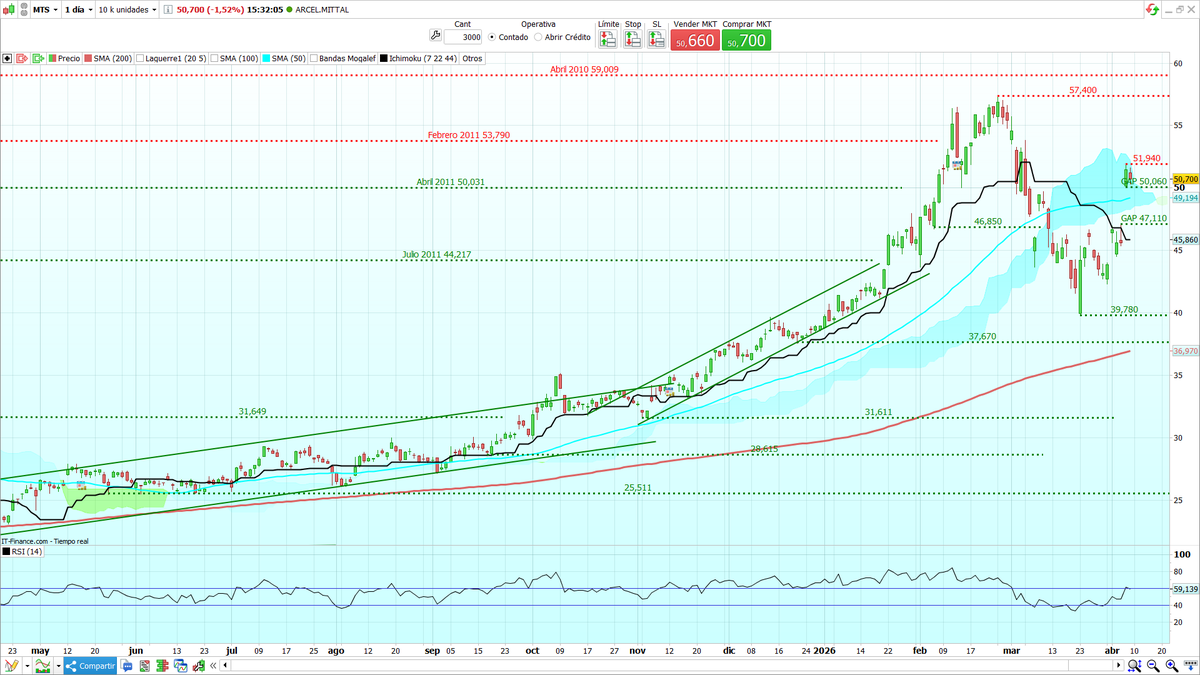
Task: Click the Precio indicator label
Action: [x=69, y=58]
